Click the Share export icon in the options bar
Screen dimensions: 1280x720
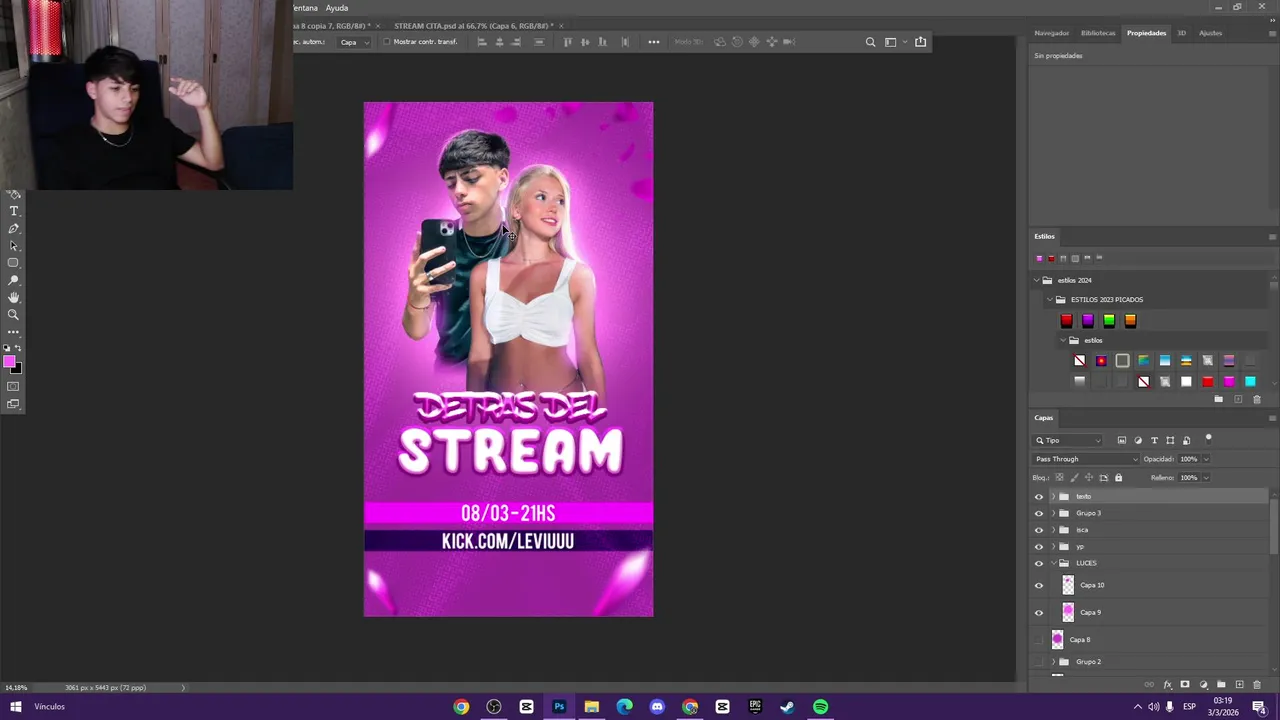click(920, 42)
